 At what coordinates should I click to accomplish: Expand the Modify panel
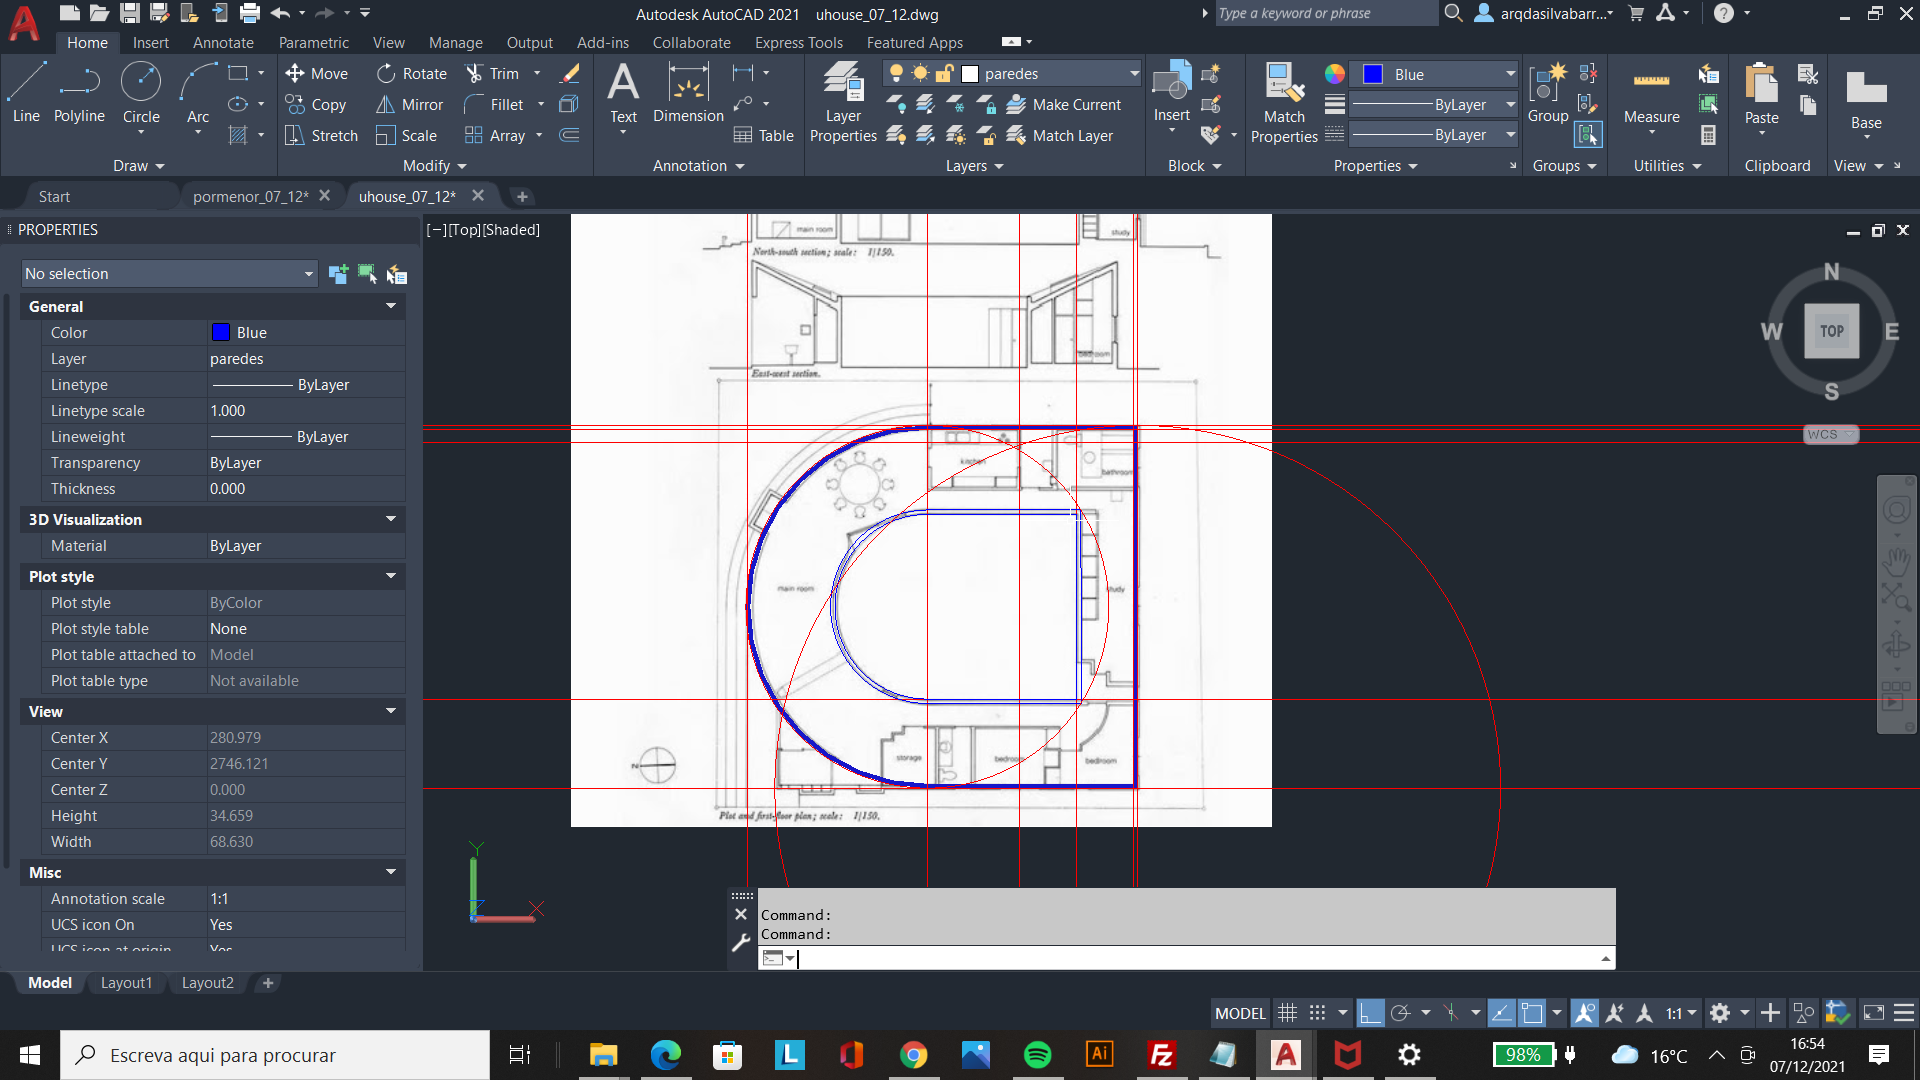click(x=434, y=165)
